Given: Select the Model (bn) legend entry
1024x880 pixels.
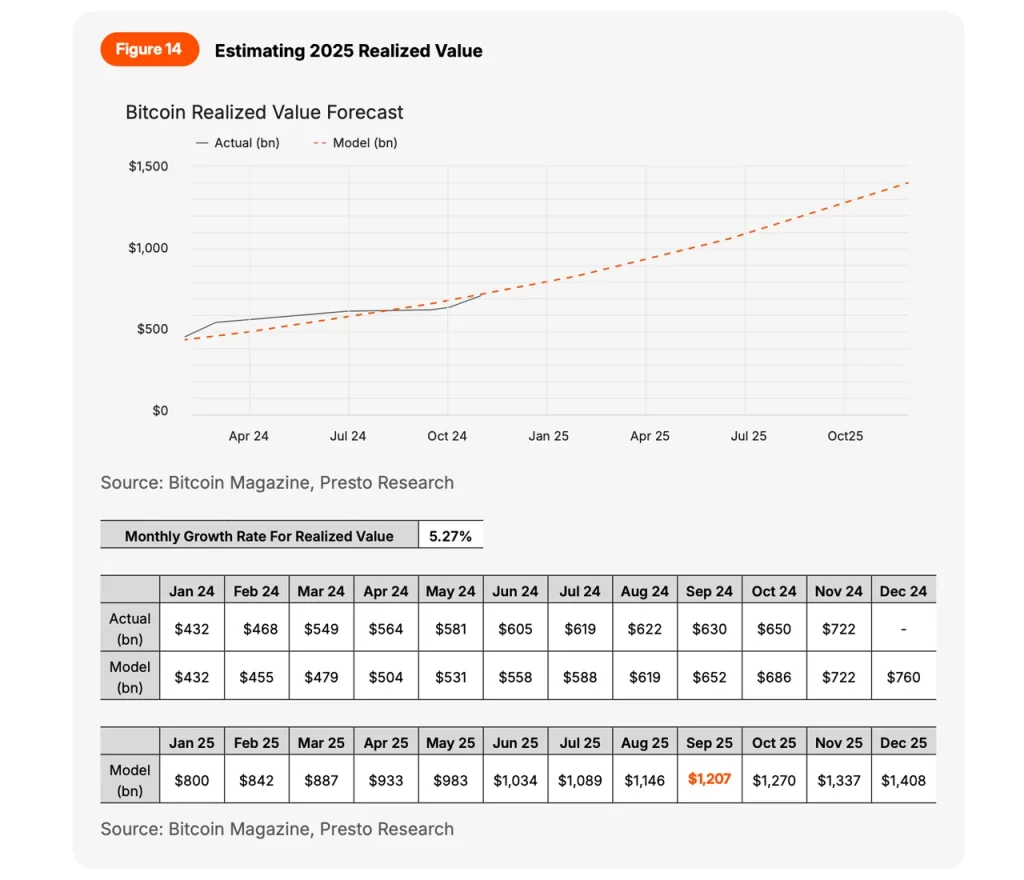Looking at the screenshot, I should tap(355, 143).
